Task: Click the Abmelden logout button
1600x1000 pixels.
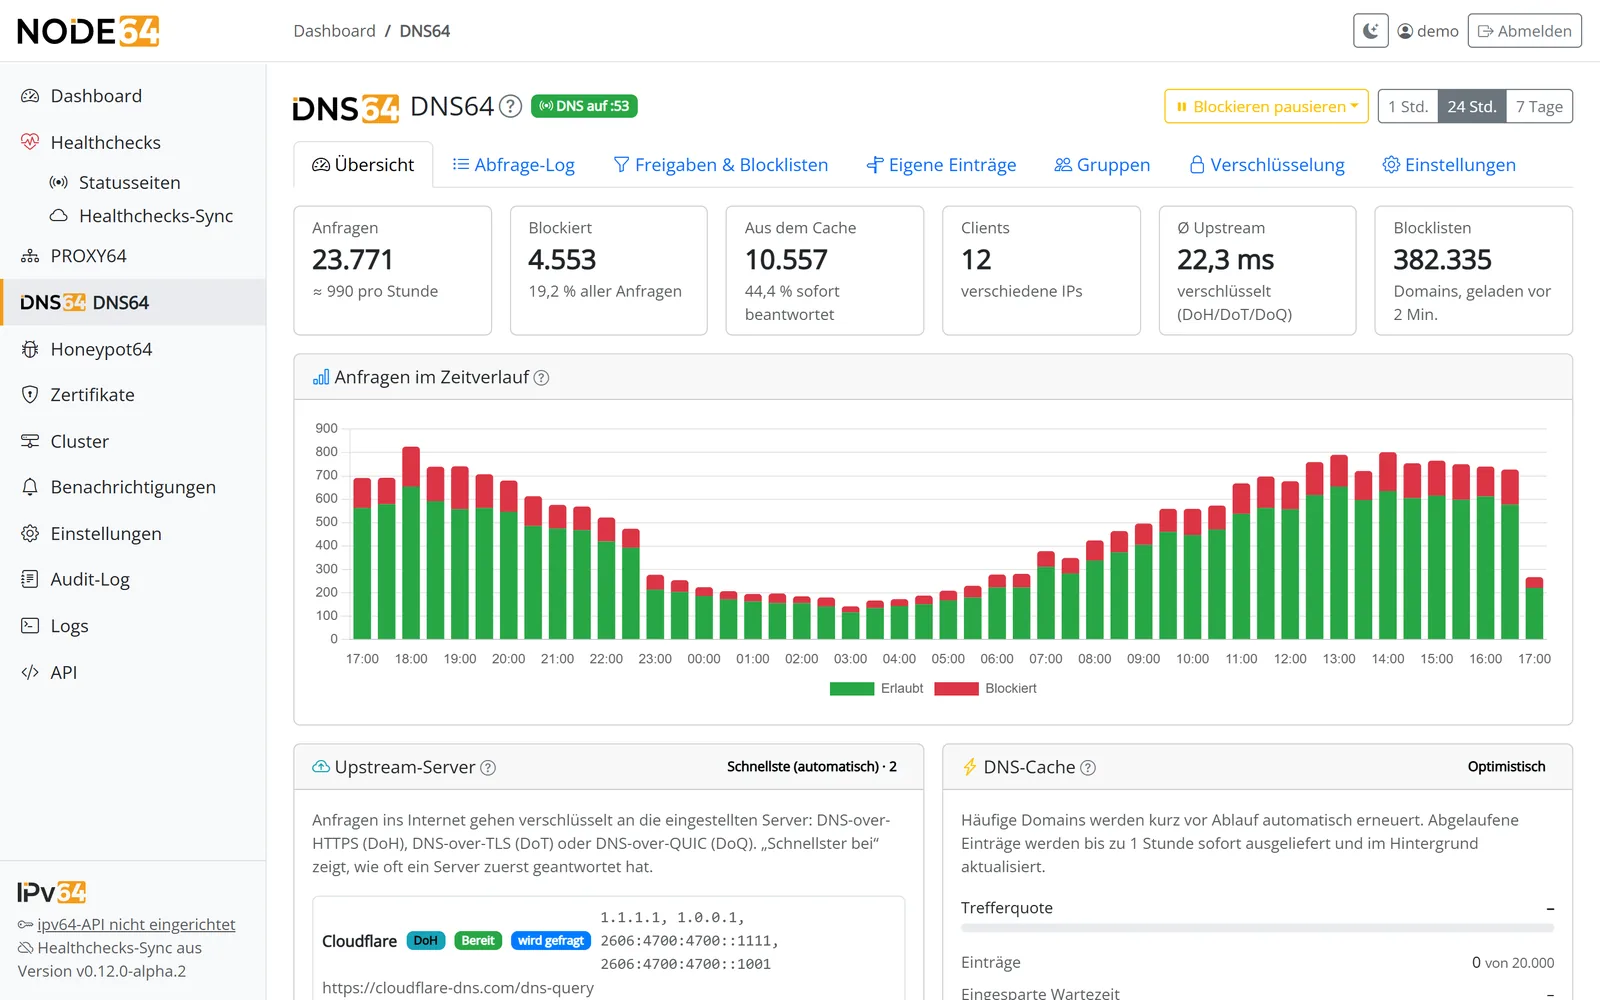Action: coord(1525,31)
